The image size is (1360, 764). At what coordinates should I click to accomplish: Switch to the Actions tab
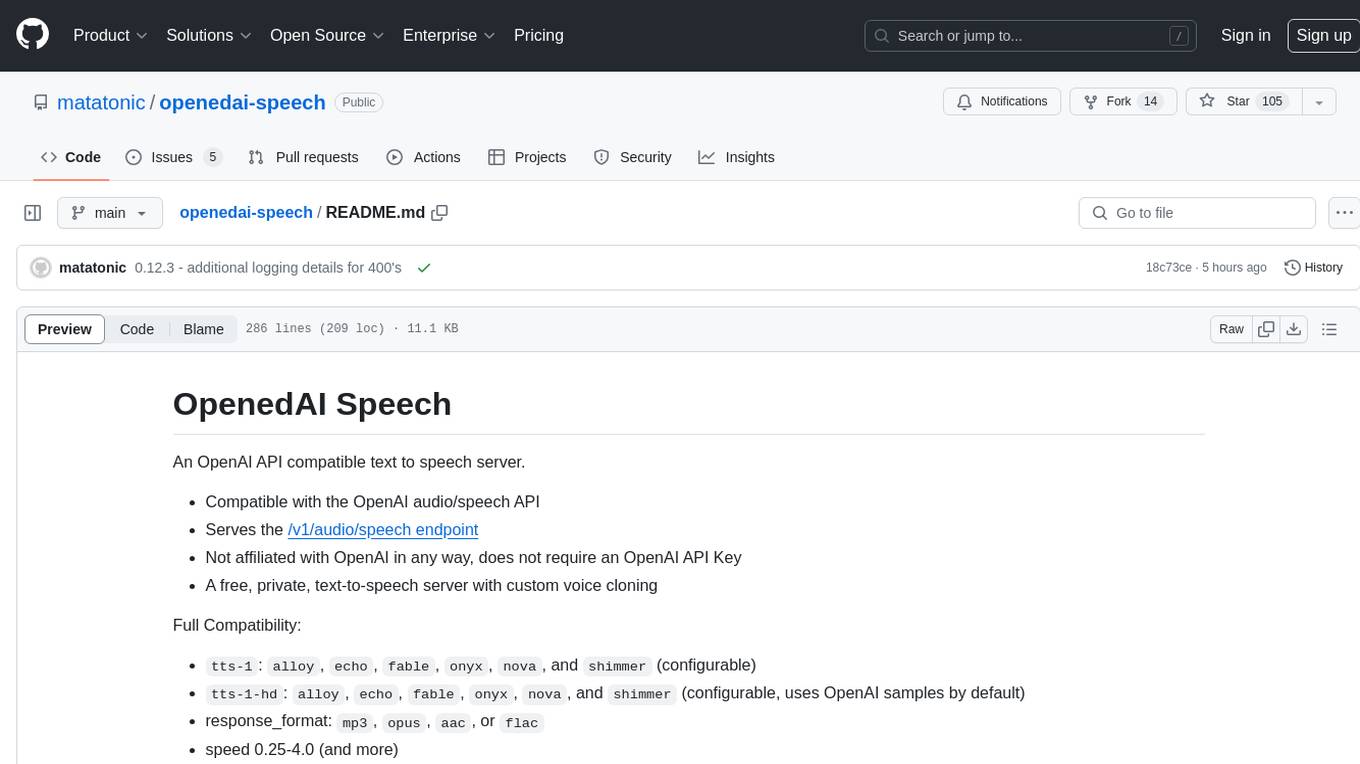pos(423,157)
